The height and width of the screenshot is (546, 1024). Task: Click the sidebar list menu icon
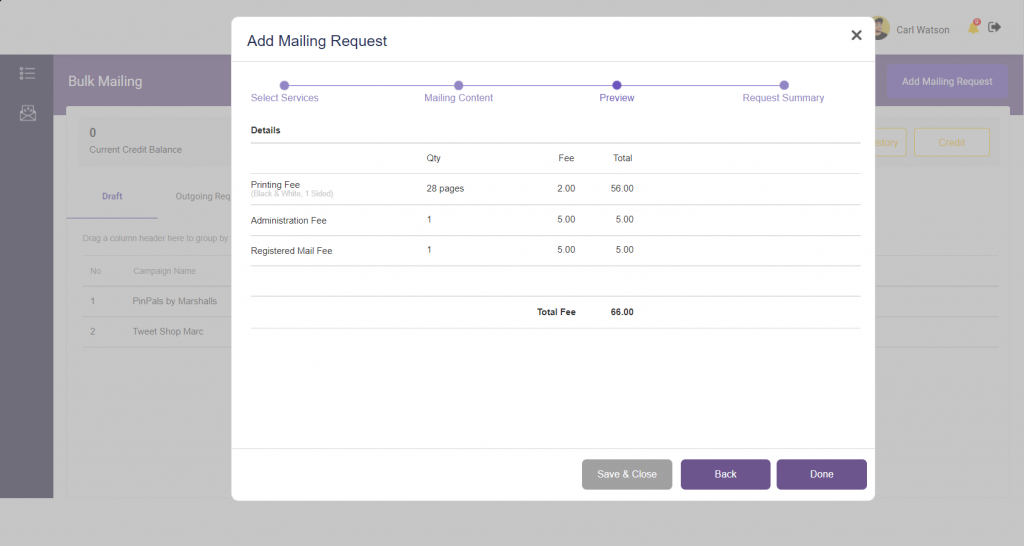point(27,74)
